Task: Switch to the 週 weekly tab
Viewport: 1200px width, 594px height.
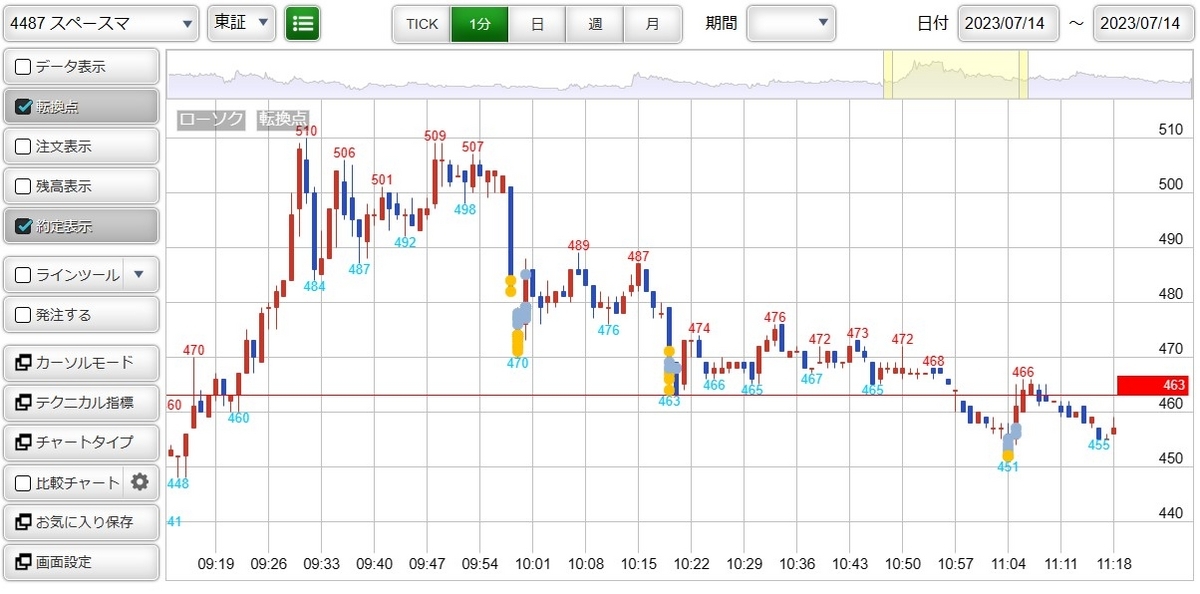Action: pyautogui.click(x=596, y=24)
